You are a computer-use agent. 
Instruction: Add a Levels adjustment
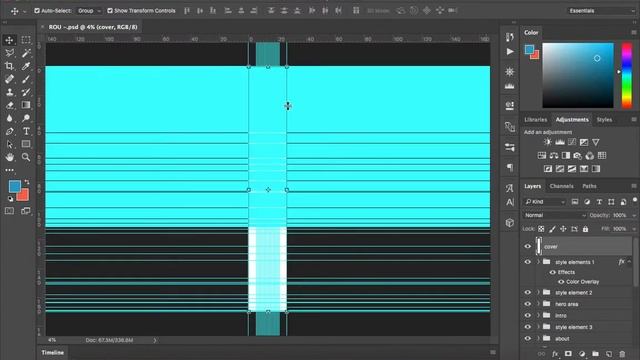point(560,142)
